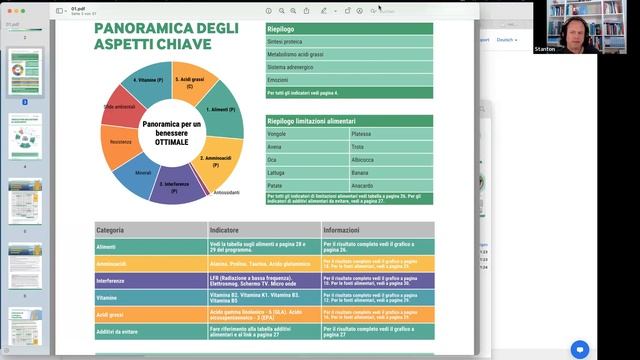Open Deutsch language dropdown in browser window

507,40
